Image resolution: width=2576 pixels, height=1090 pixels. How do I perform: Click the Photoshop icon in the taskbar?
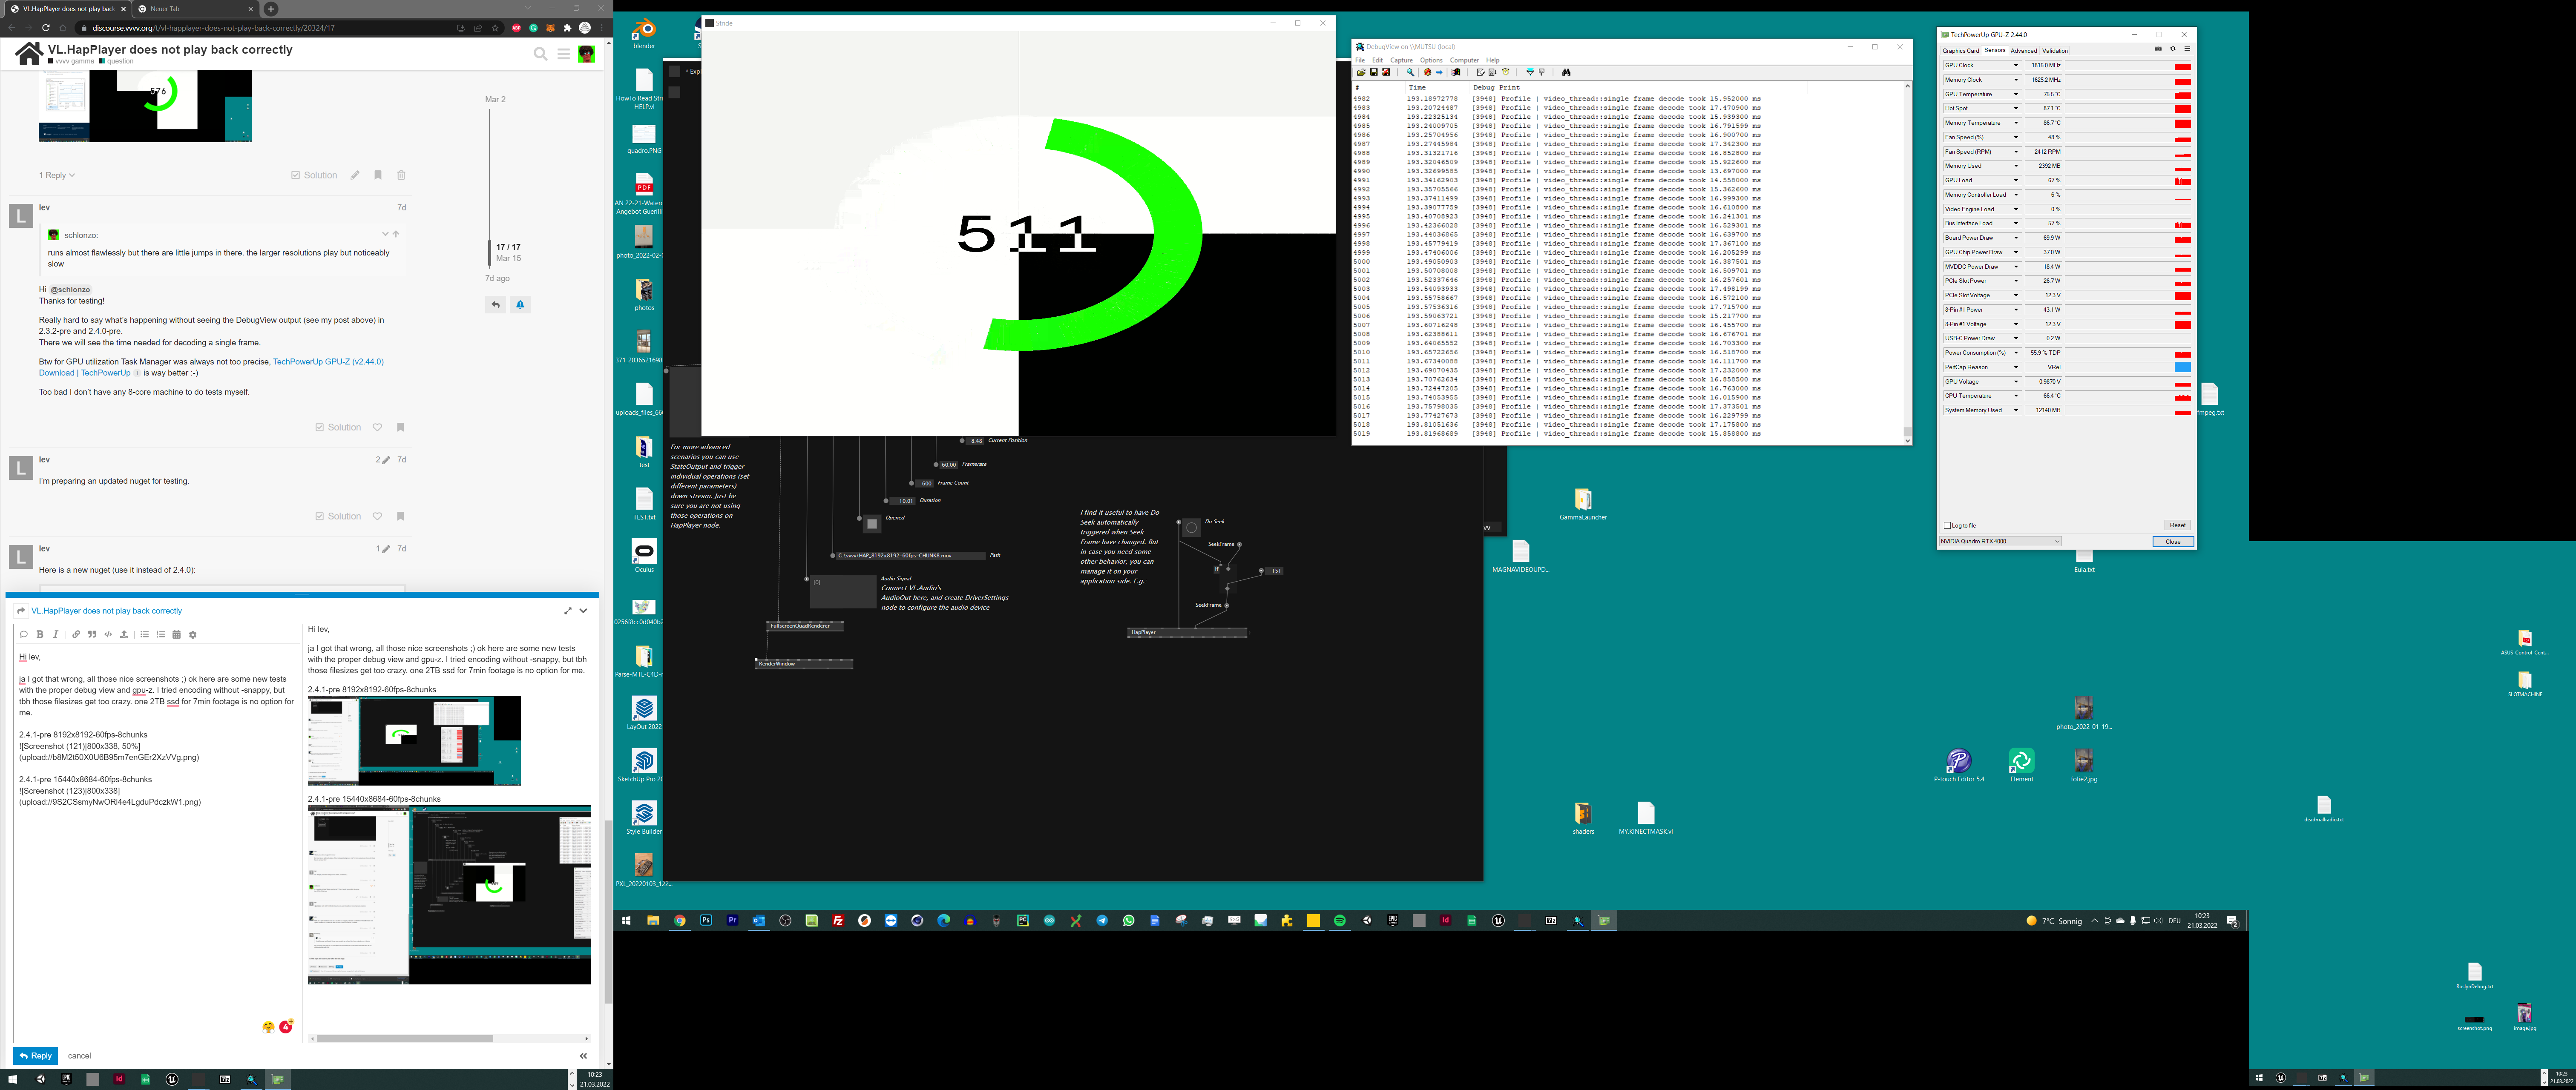706,921
